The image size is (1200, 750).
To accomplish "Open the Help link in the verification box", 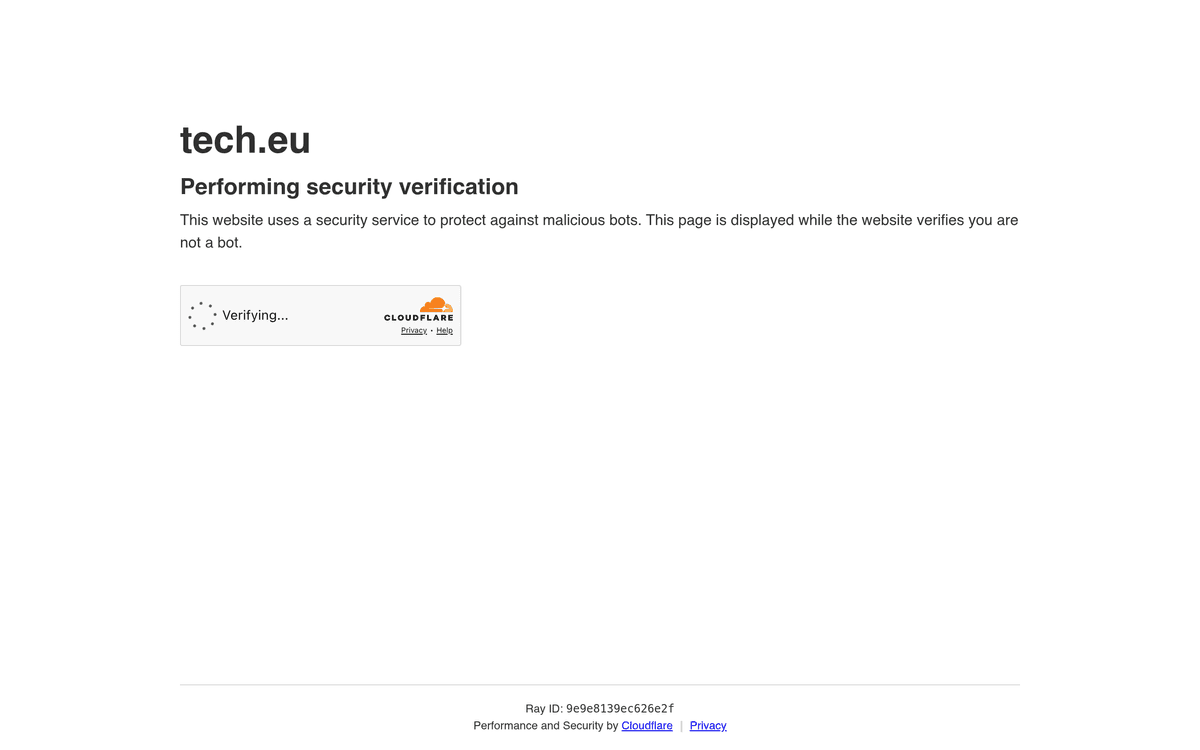I will (x=444, y=330).
